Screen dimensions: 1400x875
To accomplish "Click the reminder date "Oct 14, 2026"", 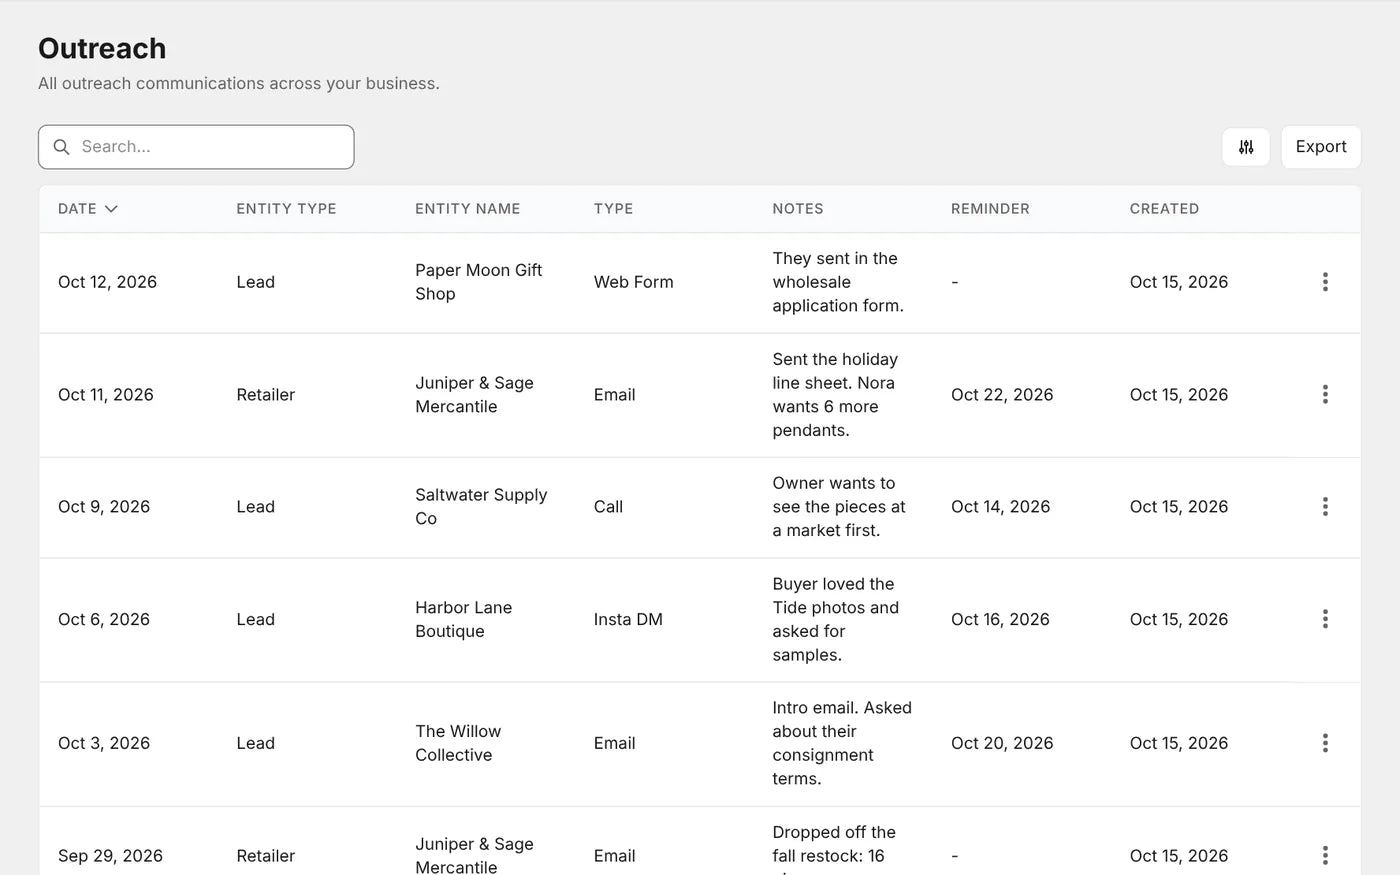I will click(x=1000, y=507).
